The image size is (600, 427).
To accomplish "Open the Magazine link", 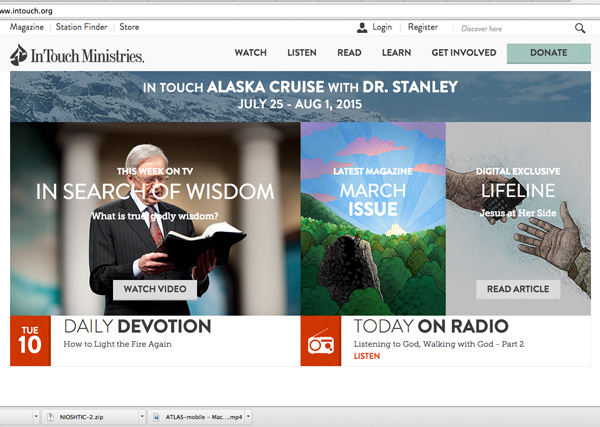I will (x=27, y=27).
